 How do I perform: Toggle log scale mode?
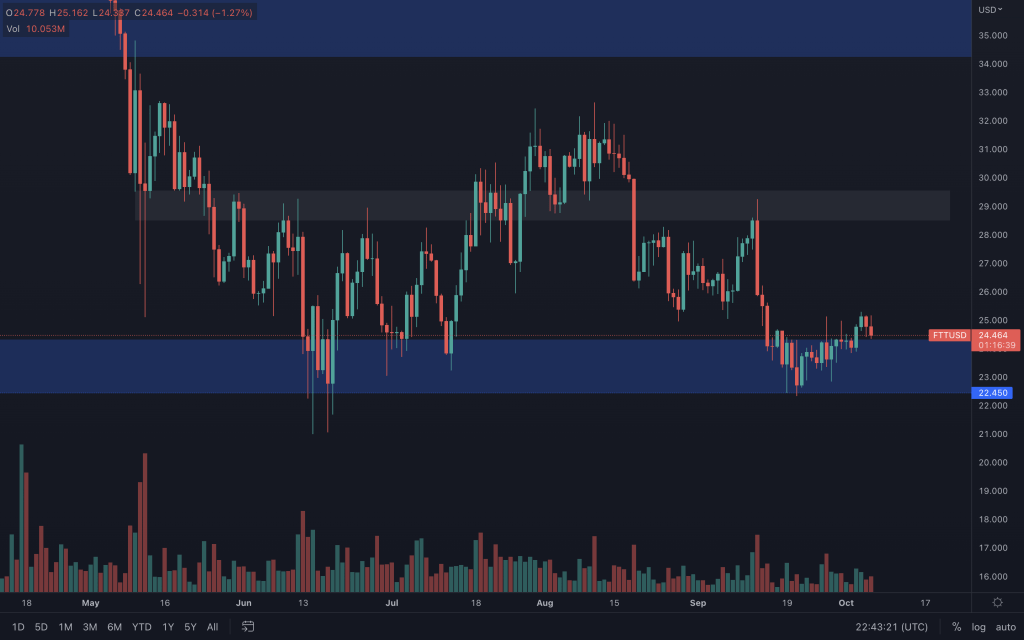tap(978, 627)
